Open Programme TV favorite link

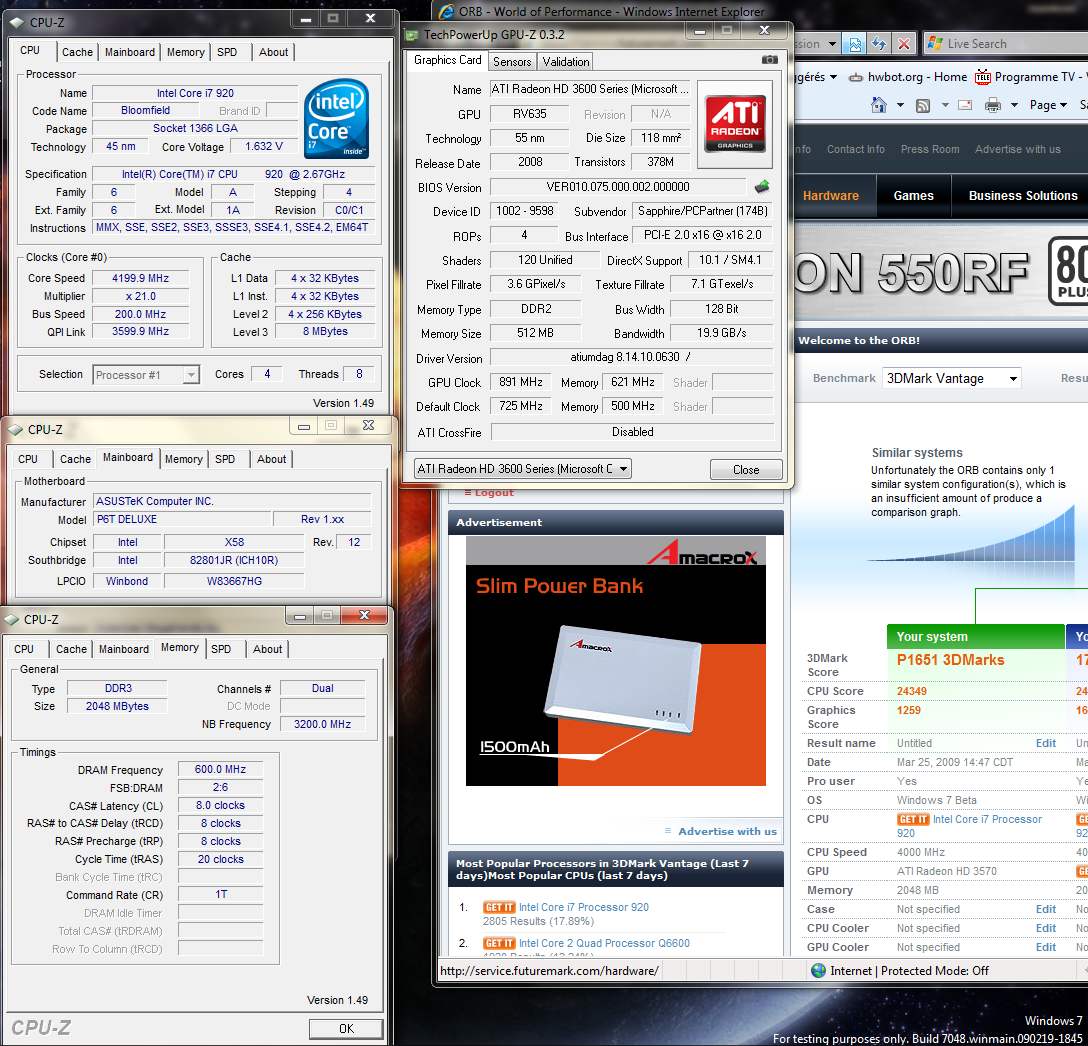[1035, 77]
